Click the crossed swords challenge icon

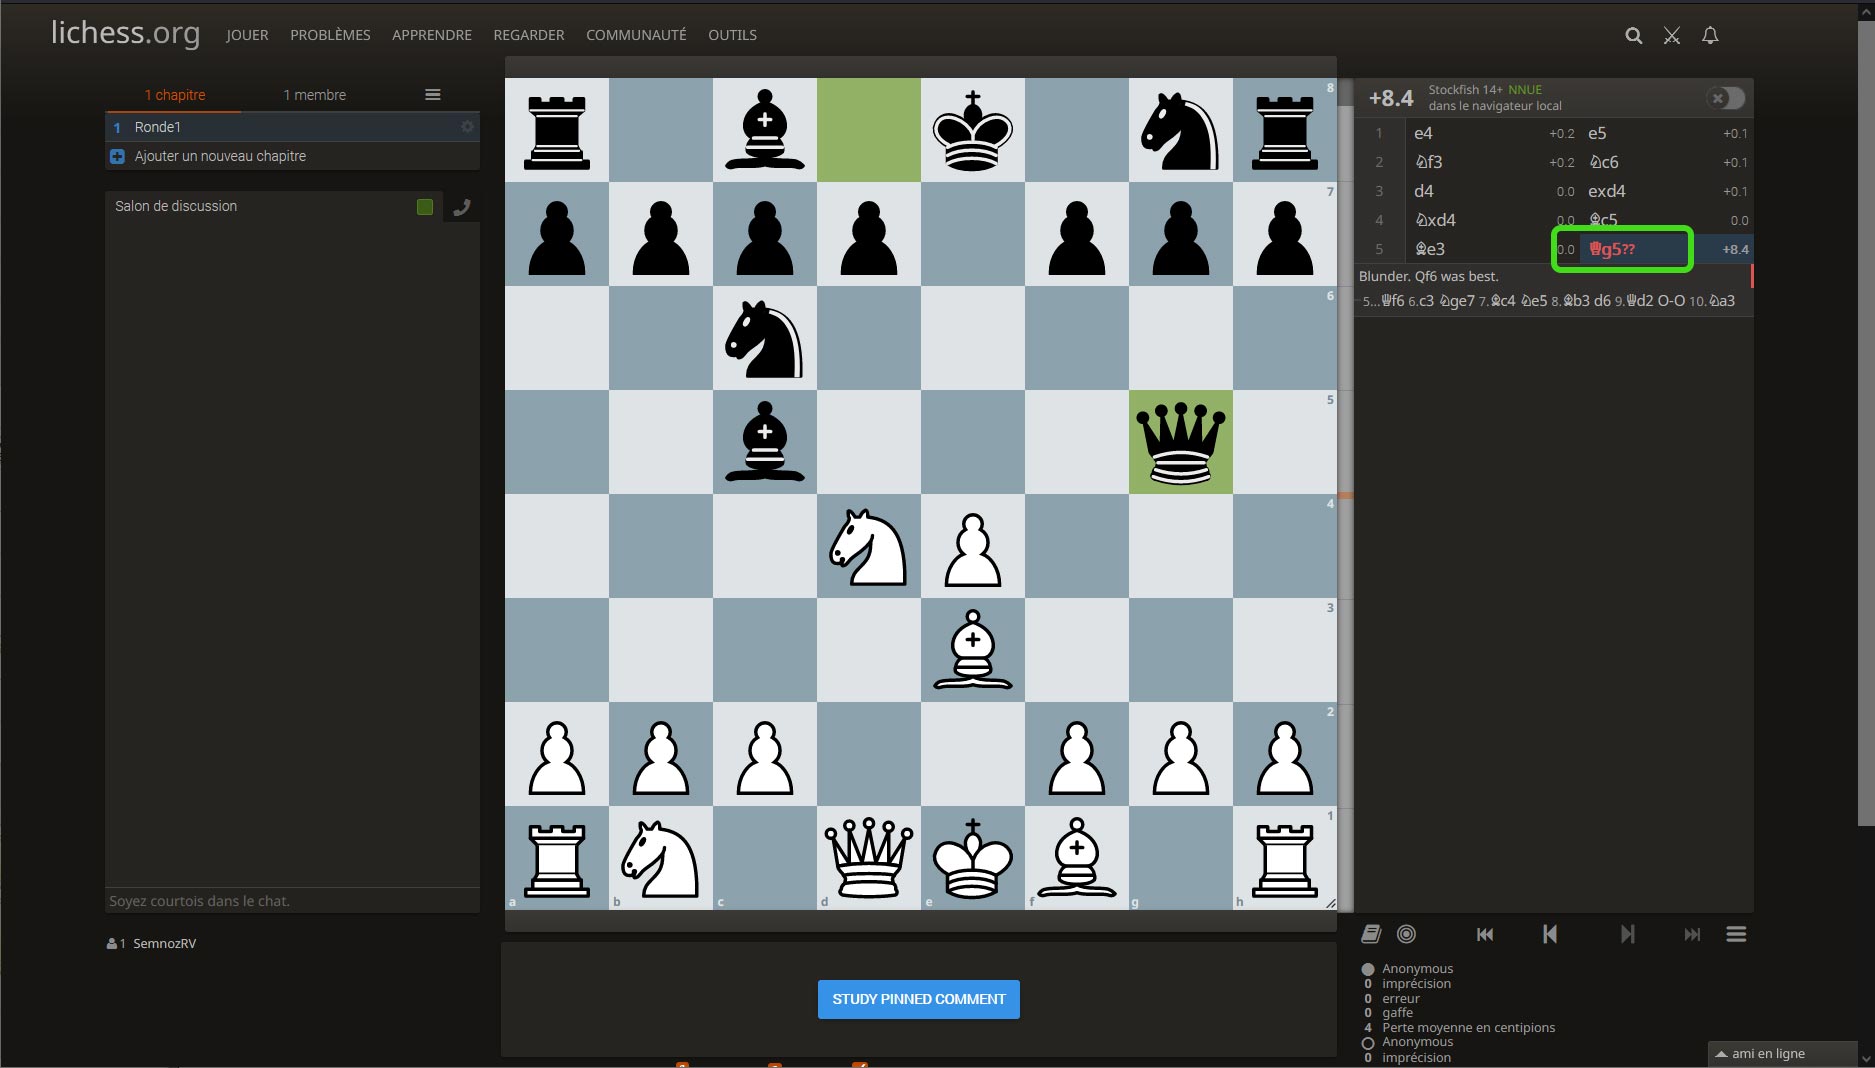tap(1671, 36)
